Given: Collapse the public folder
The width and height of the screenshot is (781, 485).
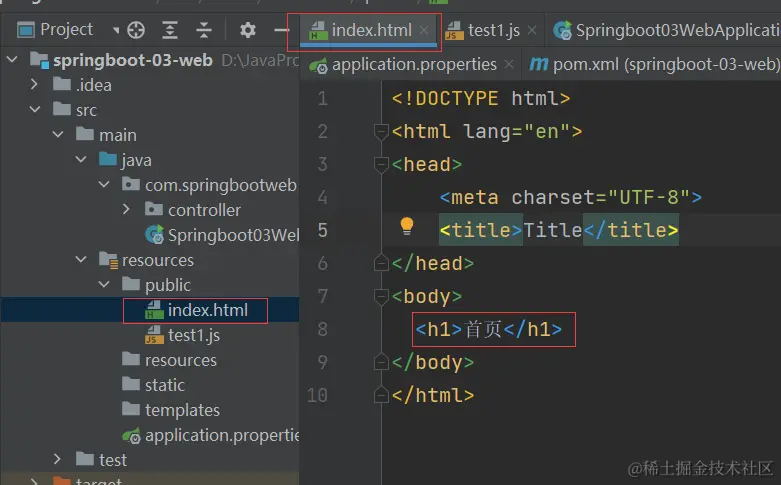Looking at the screenshot, I should pyautogui.click(x=104, y=284).
